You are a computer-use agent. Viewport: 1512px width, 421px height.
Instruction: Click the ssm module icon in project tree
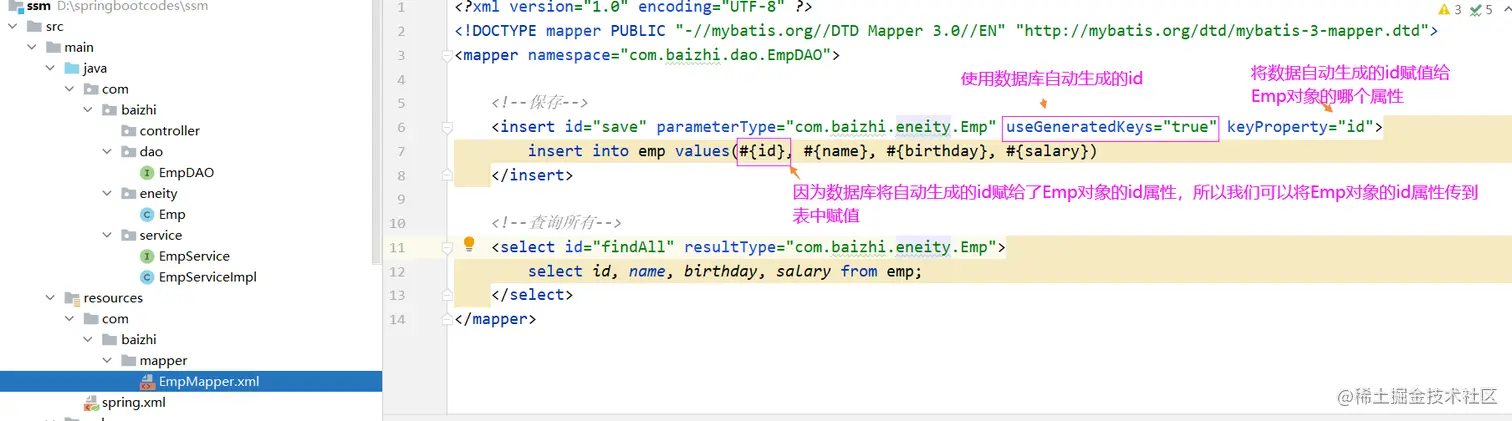coord(15,5)
